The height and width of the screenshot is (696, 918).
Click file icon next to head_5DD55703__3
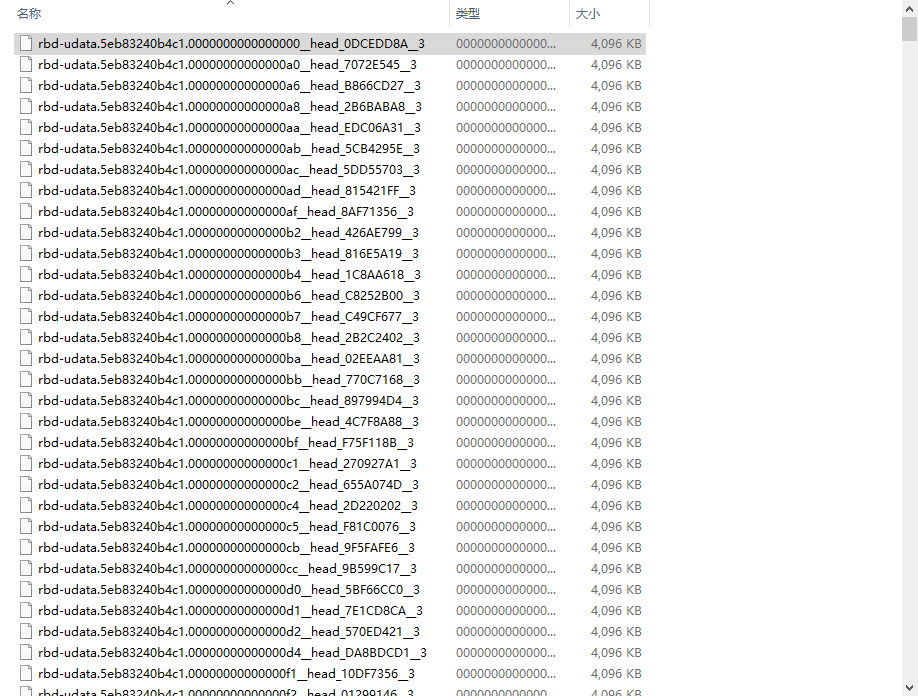click(27, 170)
